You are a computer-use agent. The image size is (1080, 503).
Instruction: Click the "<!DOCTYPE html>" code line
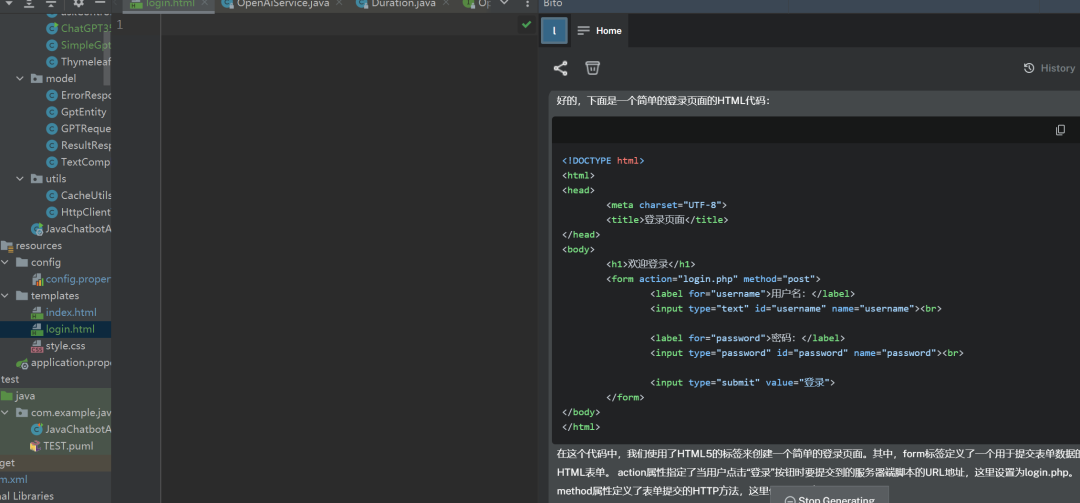(x=603, y=161)
